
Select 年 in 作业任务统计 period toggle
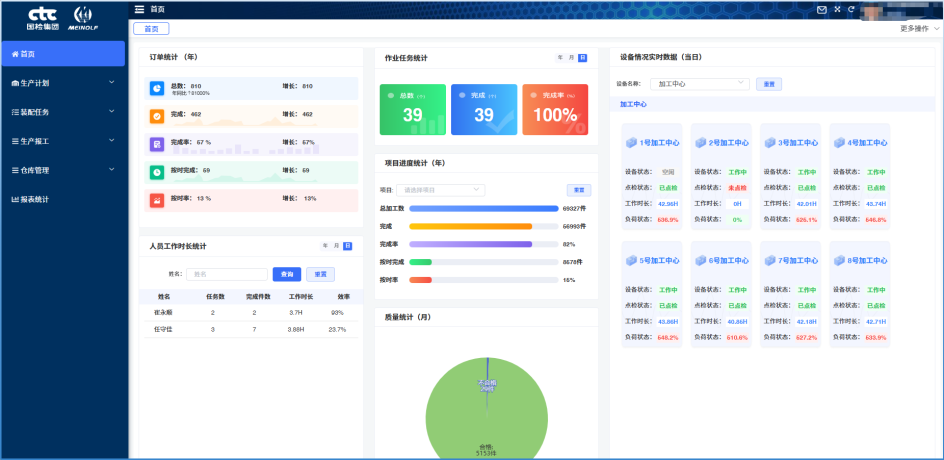(560, 58)
